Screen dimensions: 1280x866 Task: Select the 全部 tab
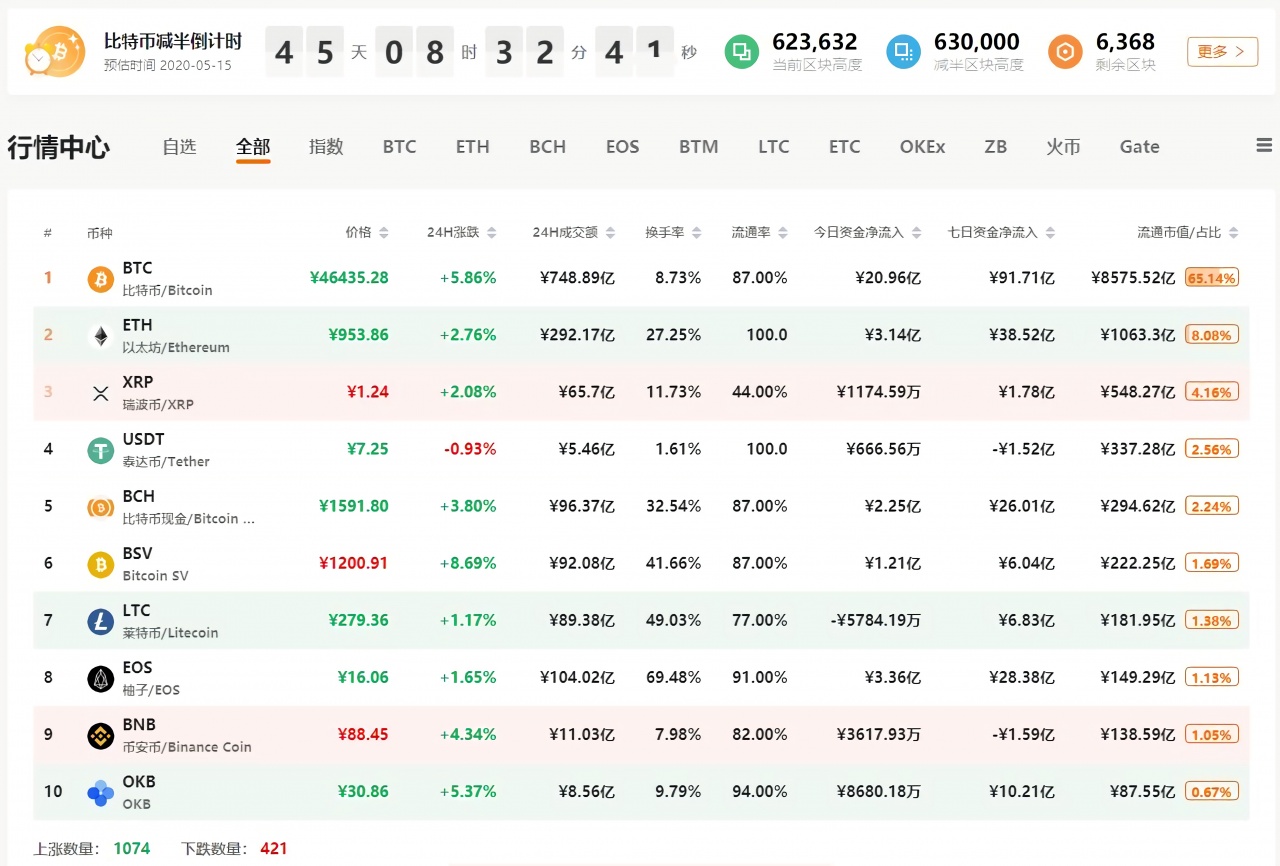pyautogui.click(x=253, y=146)
